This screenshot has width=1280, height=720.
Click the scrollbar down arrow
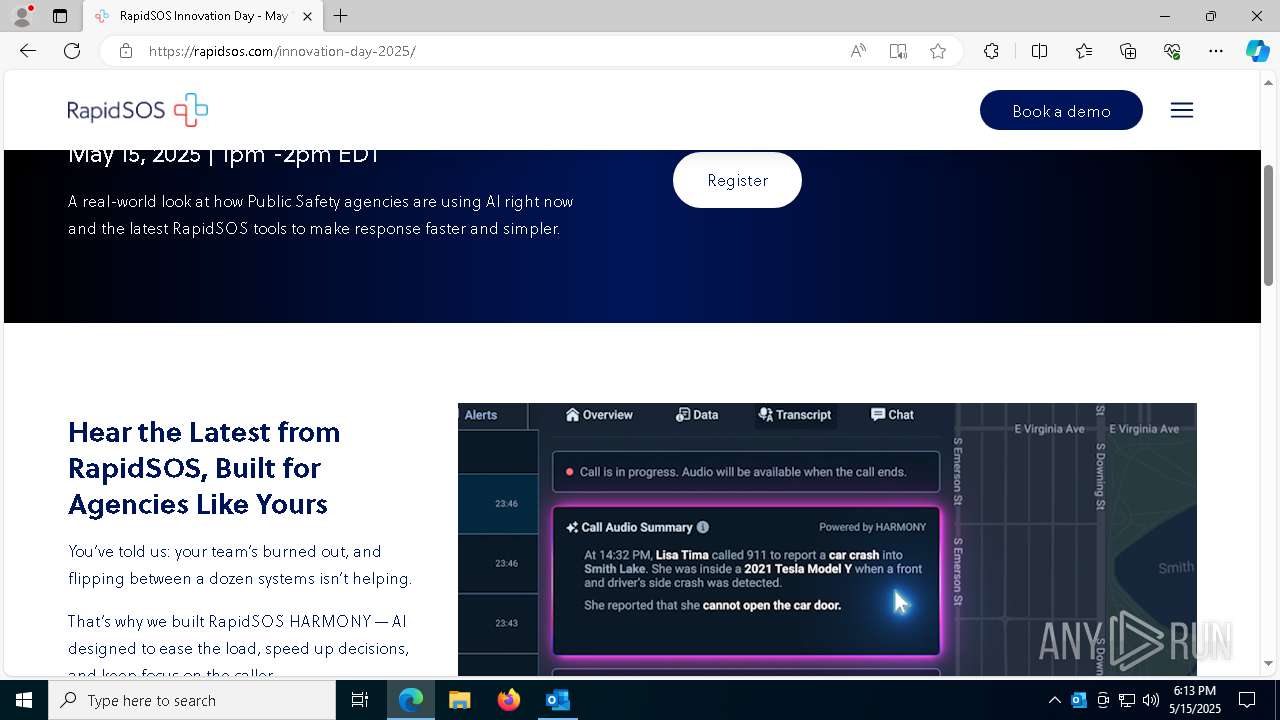(1269, 663)
